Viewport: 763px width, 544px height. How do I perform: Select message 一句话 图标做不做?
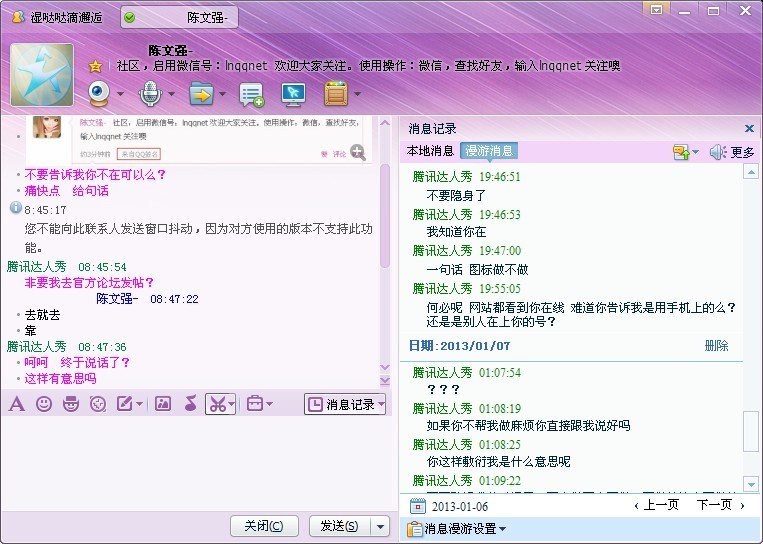click(477, 270)
